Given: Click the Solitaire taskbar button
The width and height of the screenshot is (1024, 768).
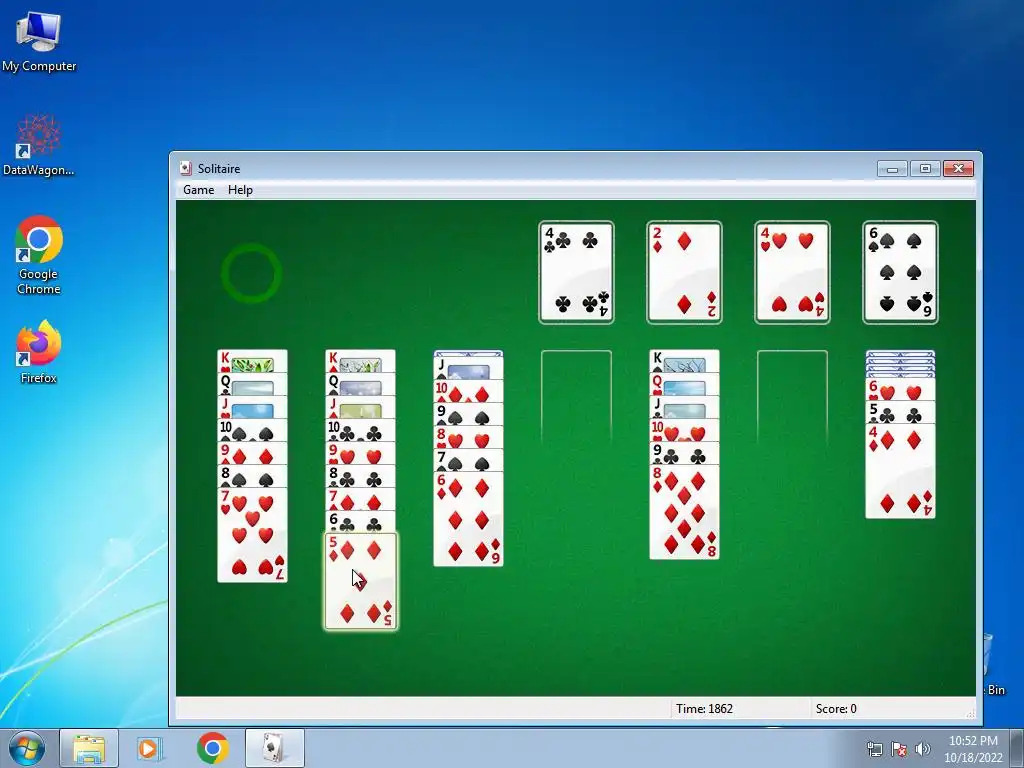Looking at the screenshot, I should coord(274,748).
